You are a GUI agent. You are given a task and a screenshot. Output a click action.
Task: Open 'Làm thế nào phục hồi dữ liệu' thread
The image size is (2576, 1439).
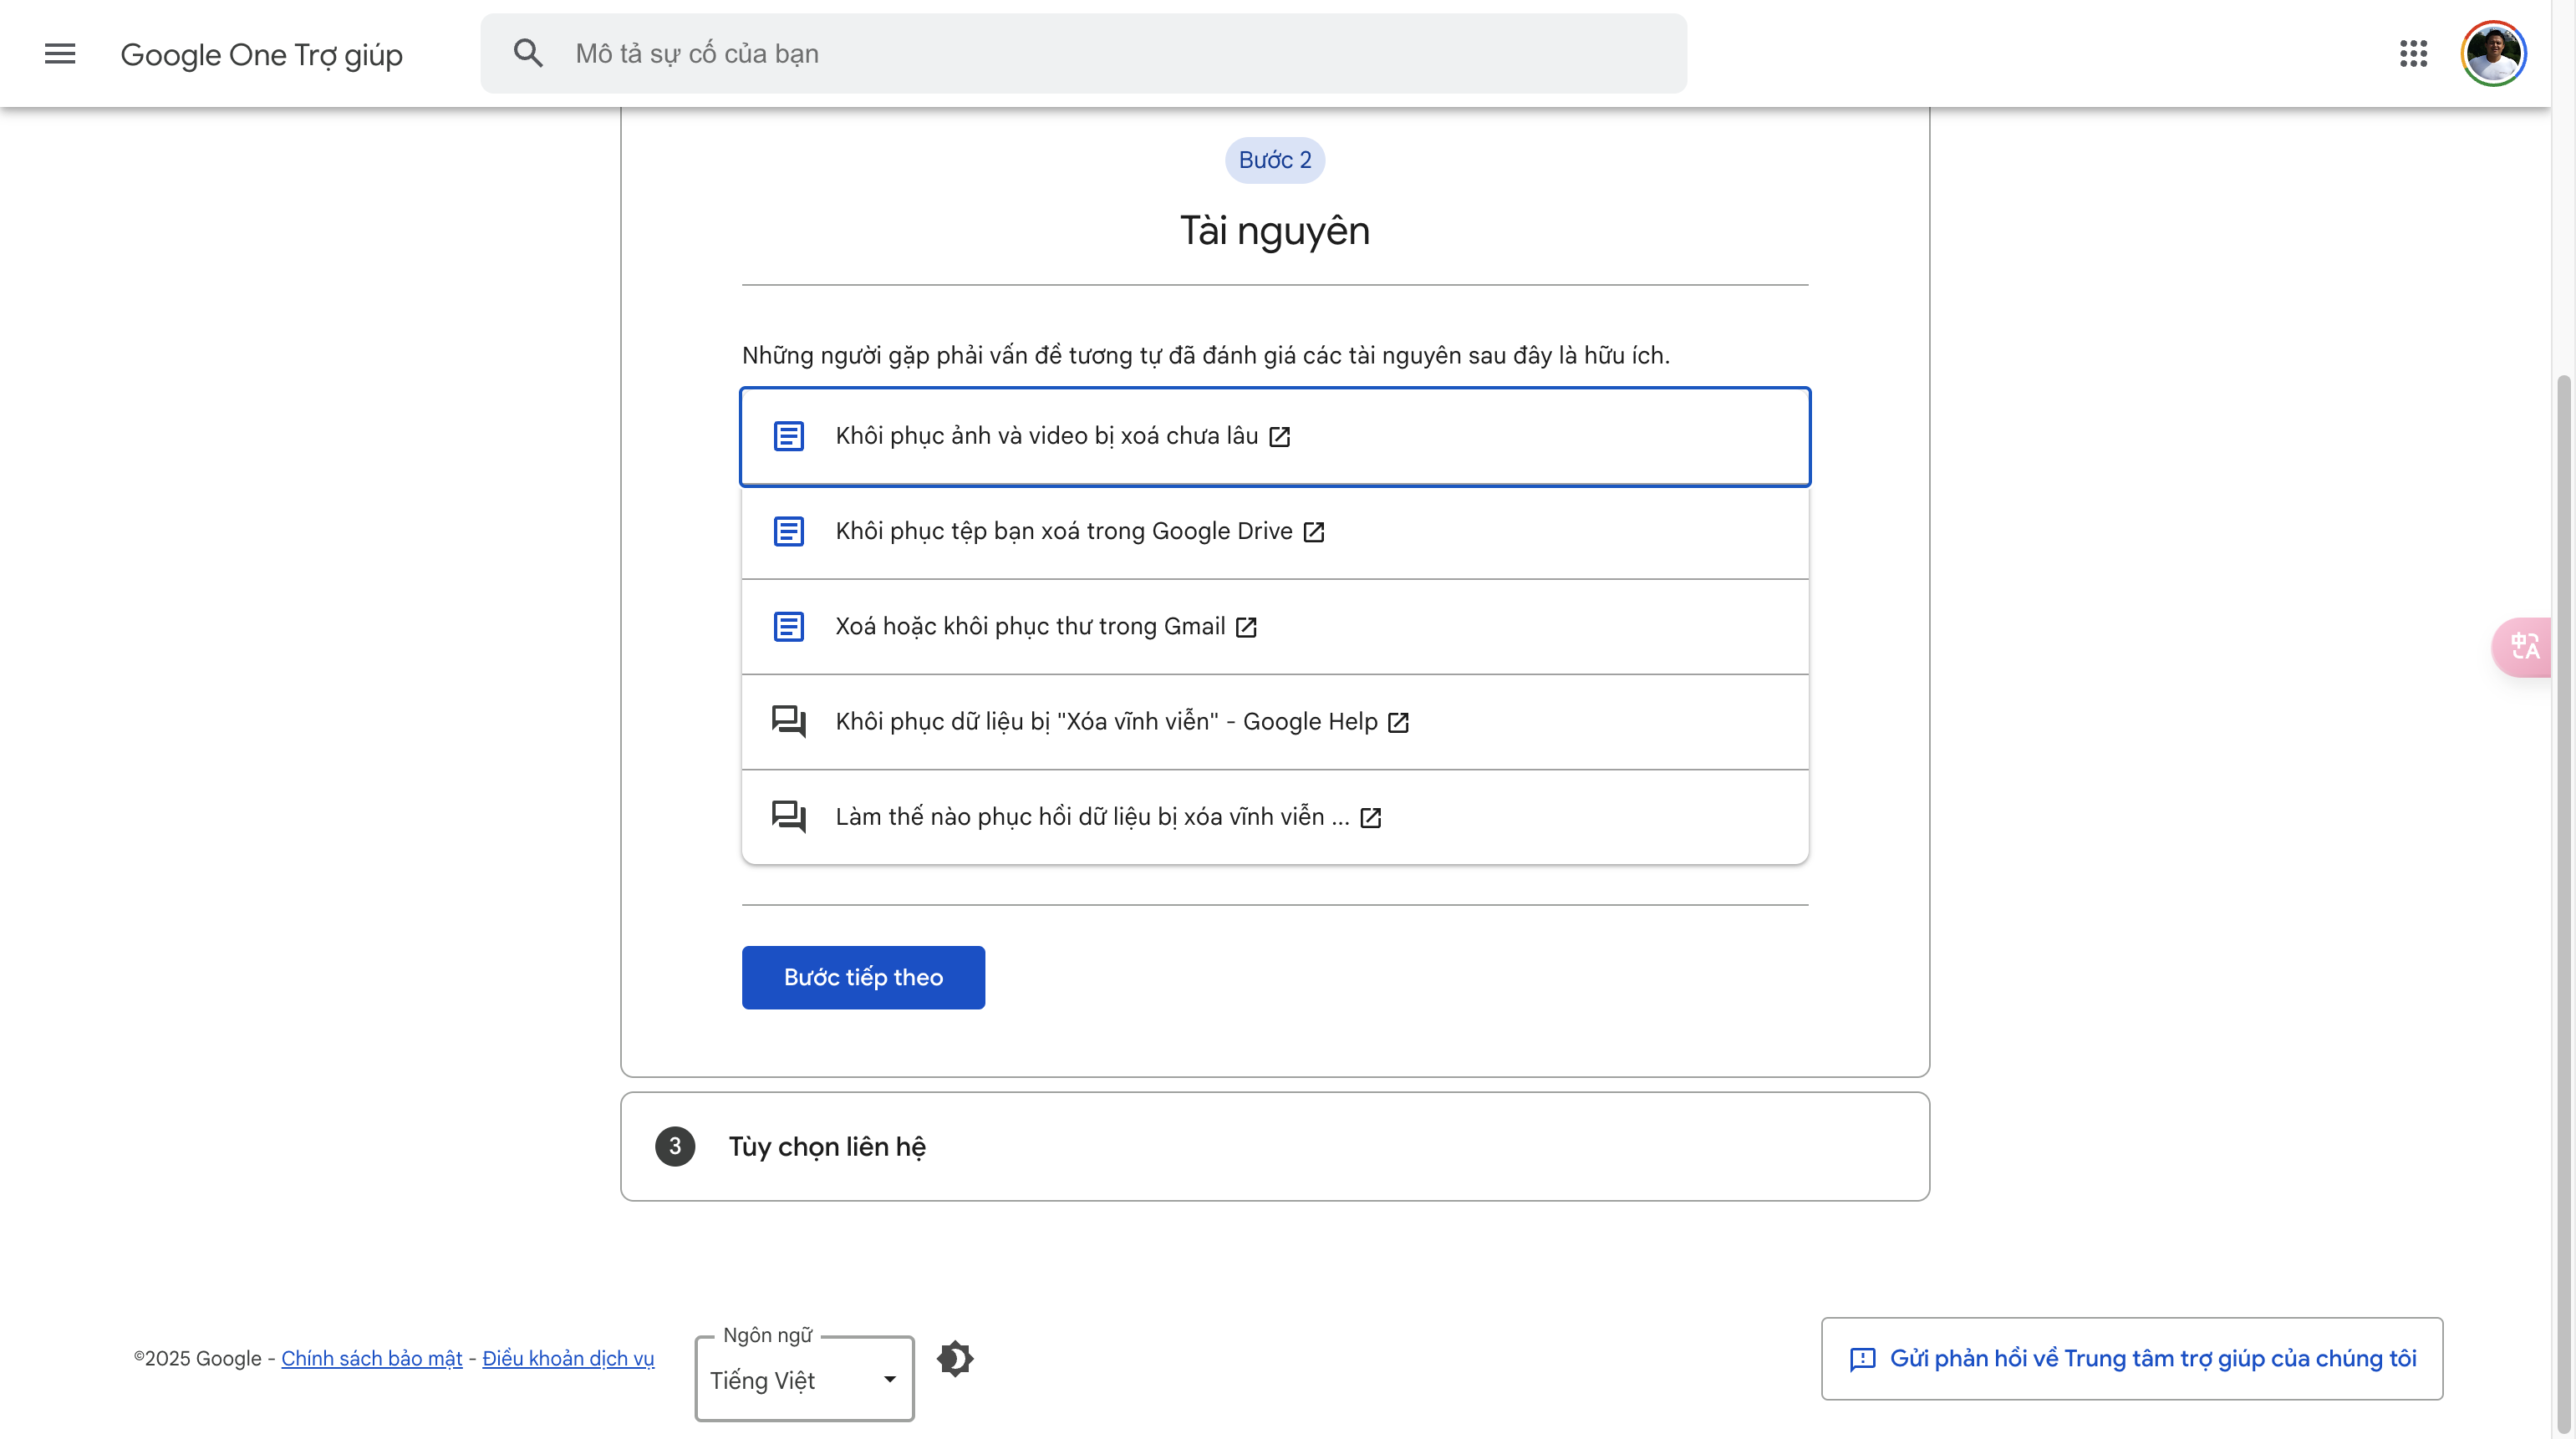click(x=1275, y=817)
